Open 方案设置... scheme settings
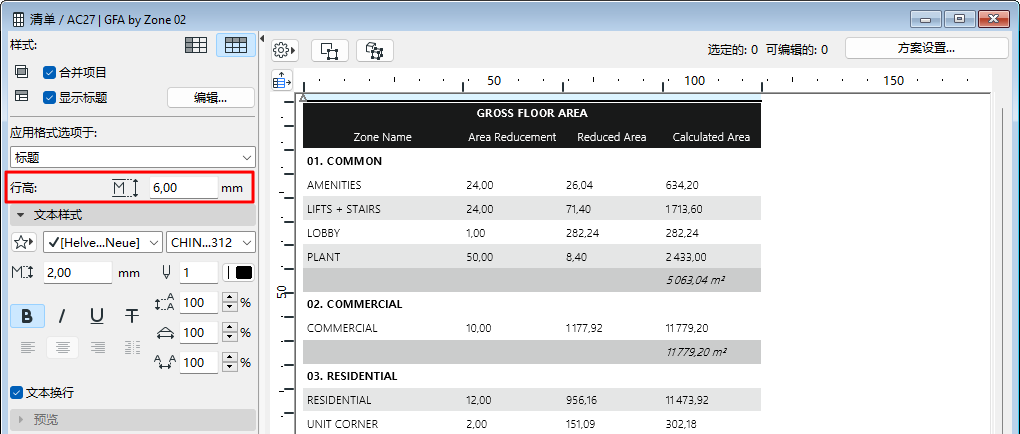Image resolution: width=1020 pixels, height=434 pixels. [x=926, y=48]
